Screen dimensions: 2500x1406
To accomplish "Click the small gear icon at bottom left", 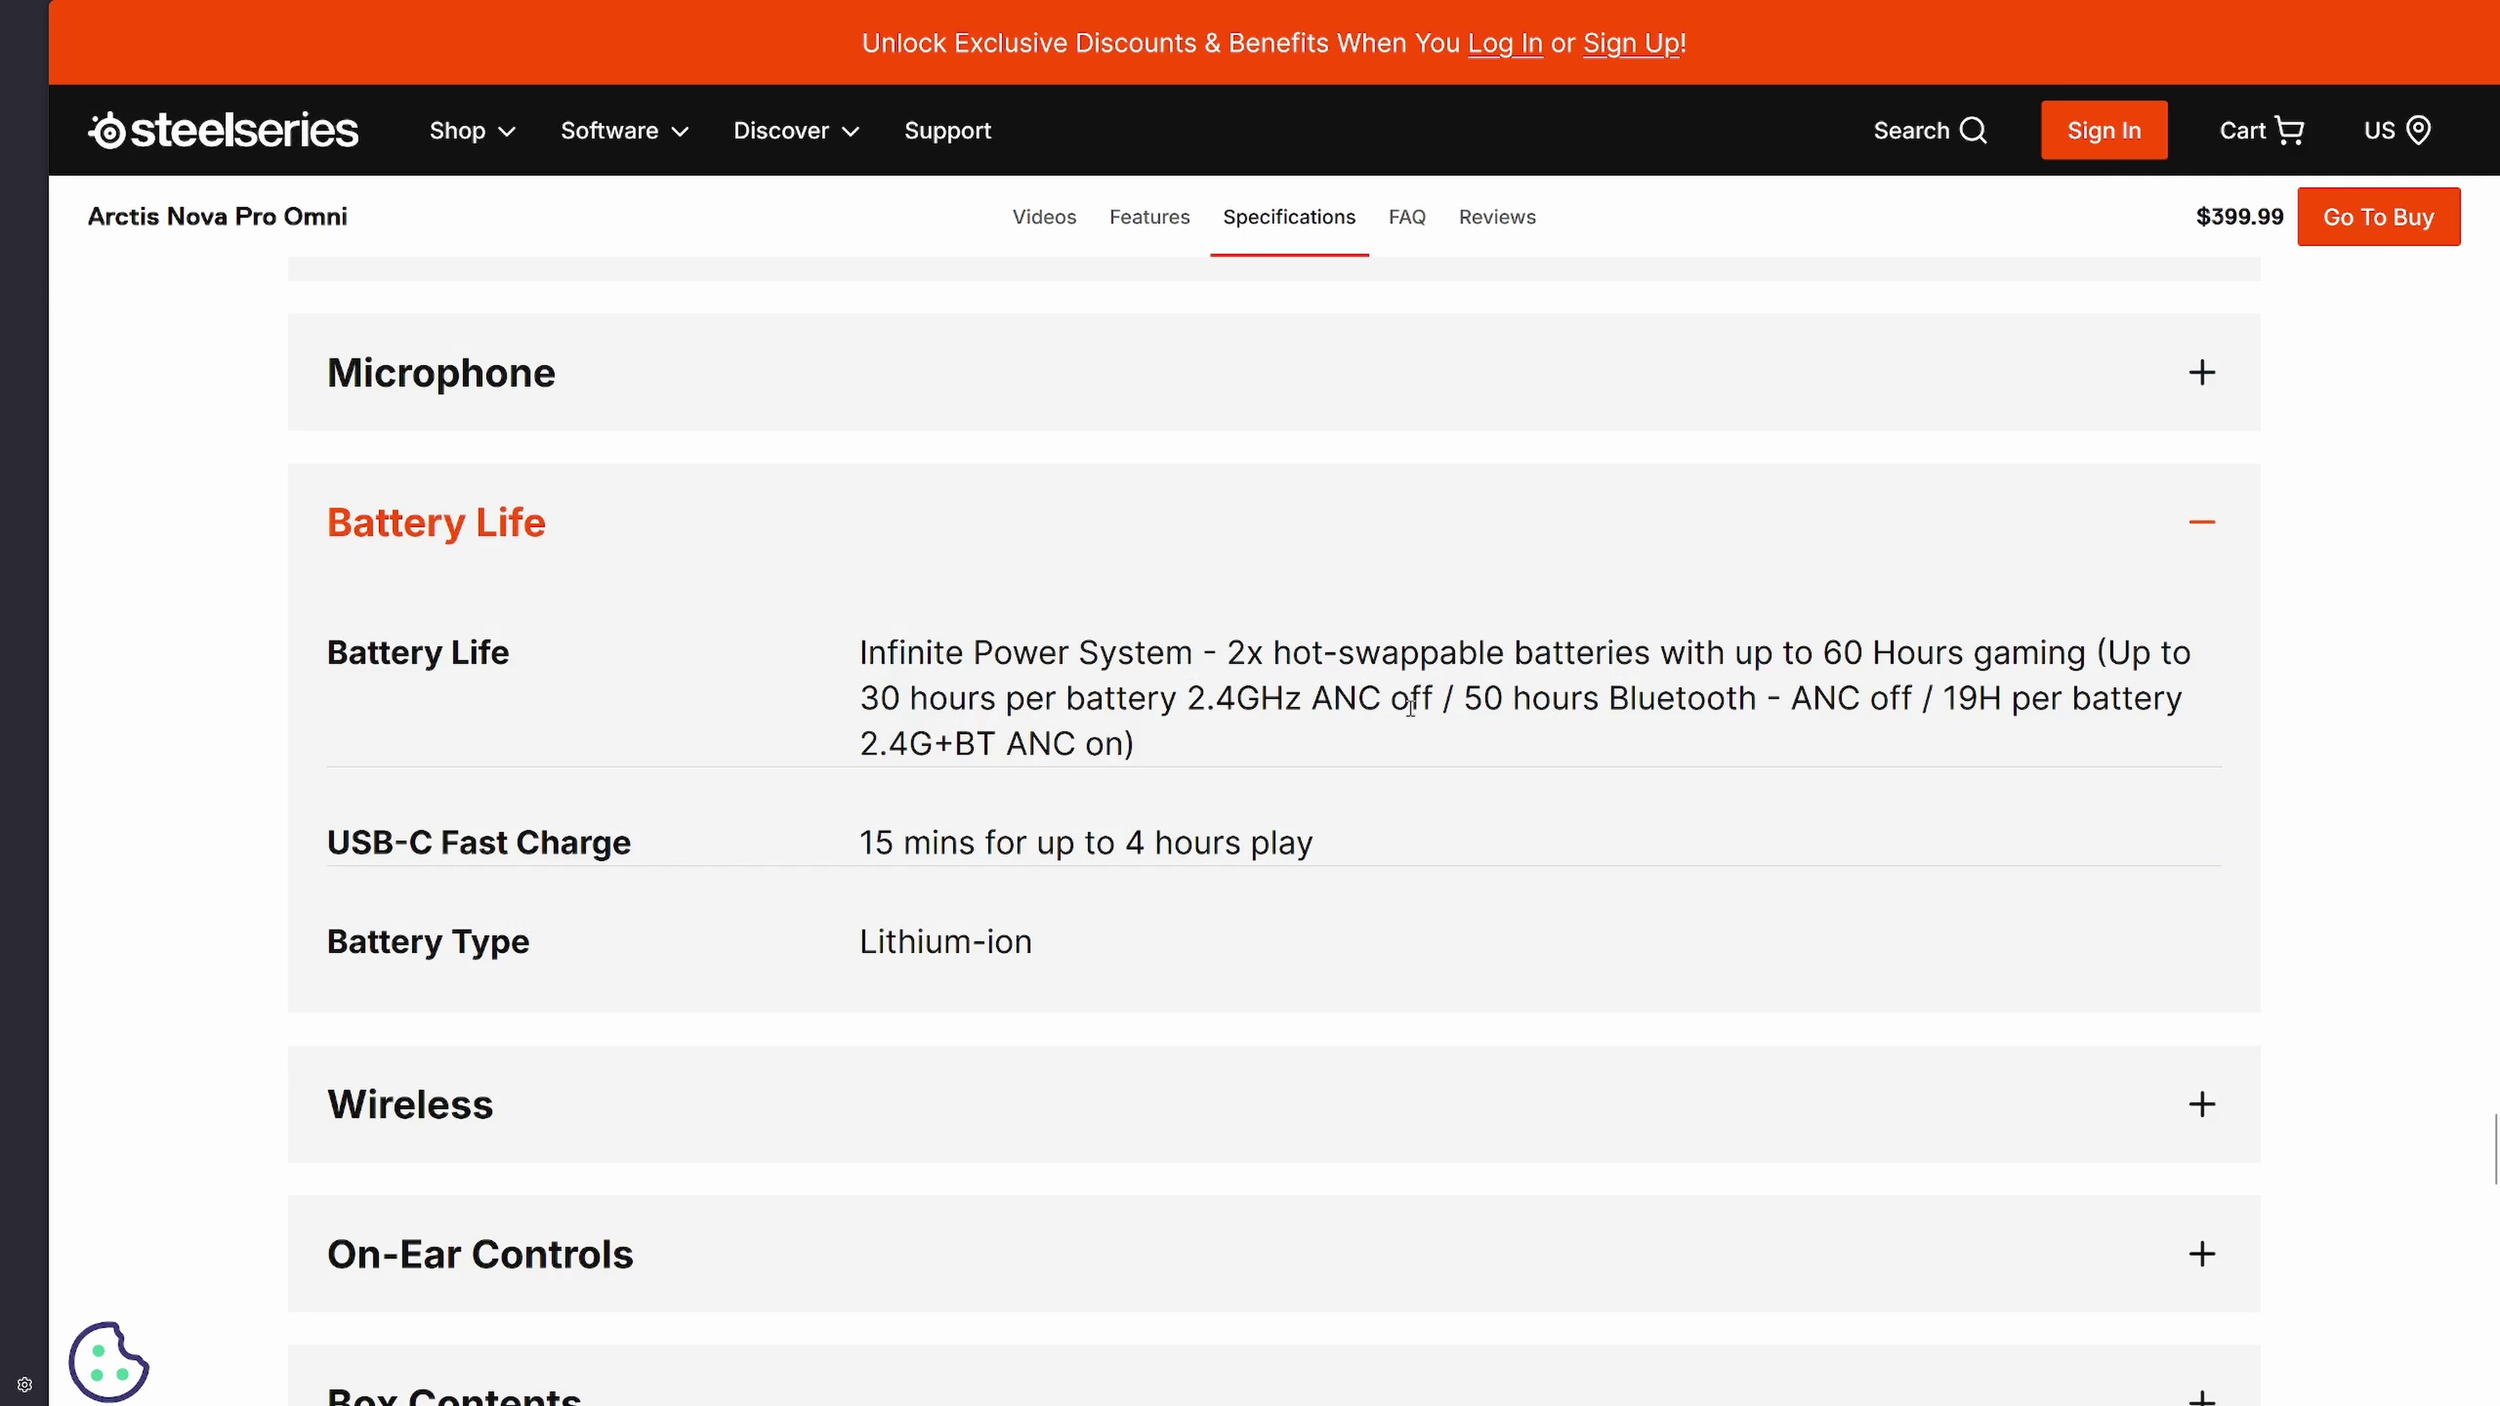I will (25, 1385).
